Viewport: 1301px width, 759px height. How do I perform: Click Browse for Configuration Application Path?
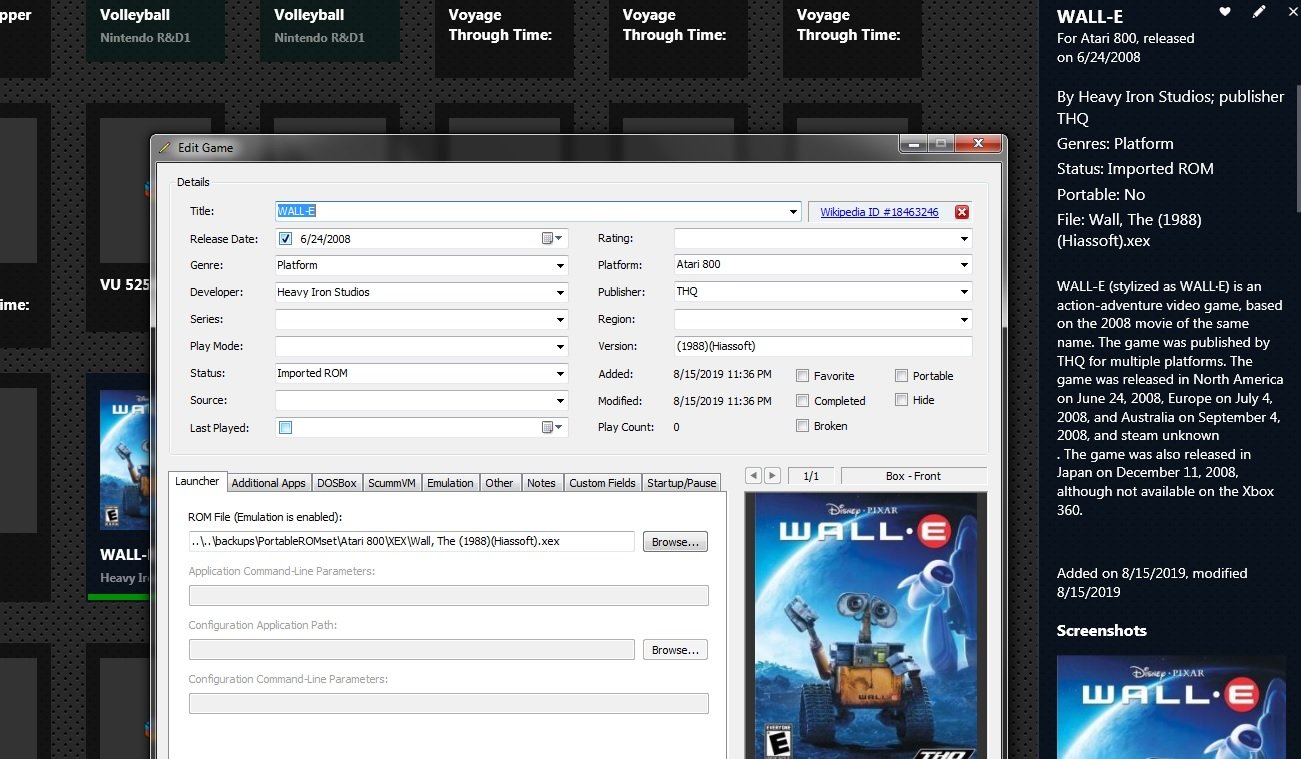(675, 650)
